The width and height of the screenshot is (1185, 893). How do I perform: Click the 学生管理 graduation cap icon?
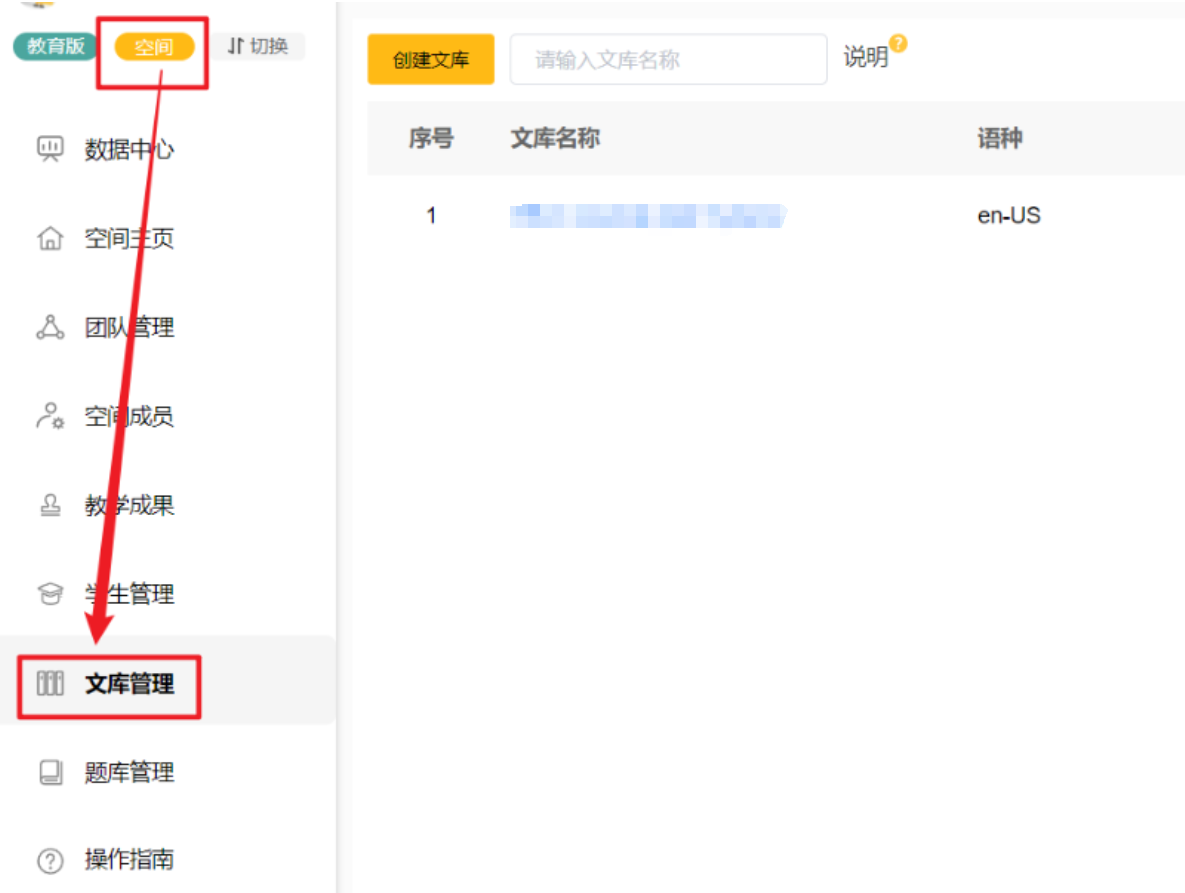(x=50, y=595)
